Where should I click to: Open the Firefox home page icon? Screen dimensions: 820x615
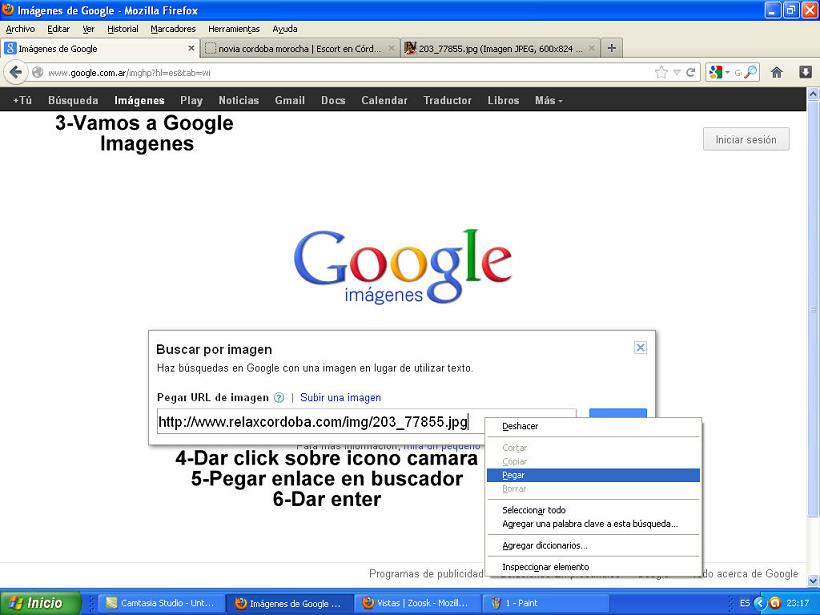pos(778,72)
